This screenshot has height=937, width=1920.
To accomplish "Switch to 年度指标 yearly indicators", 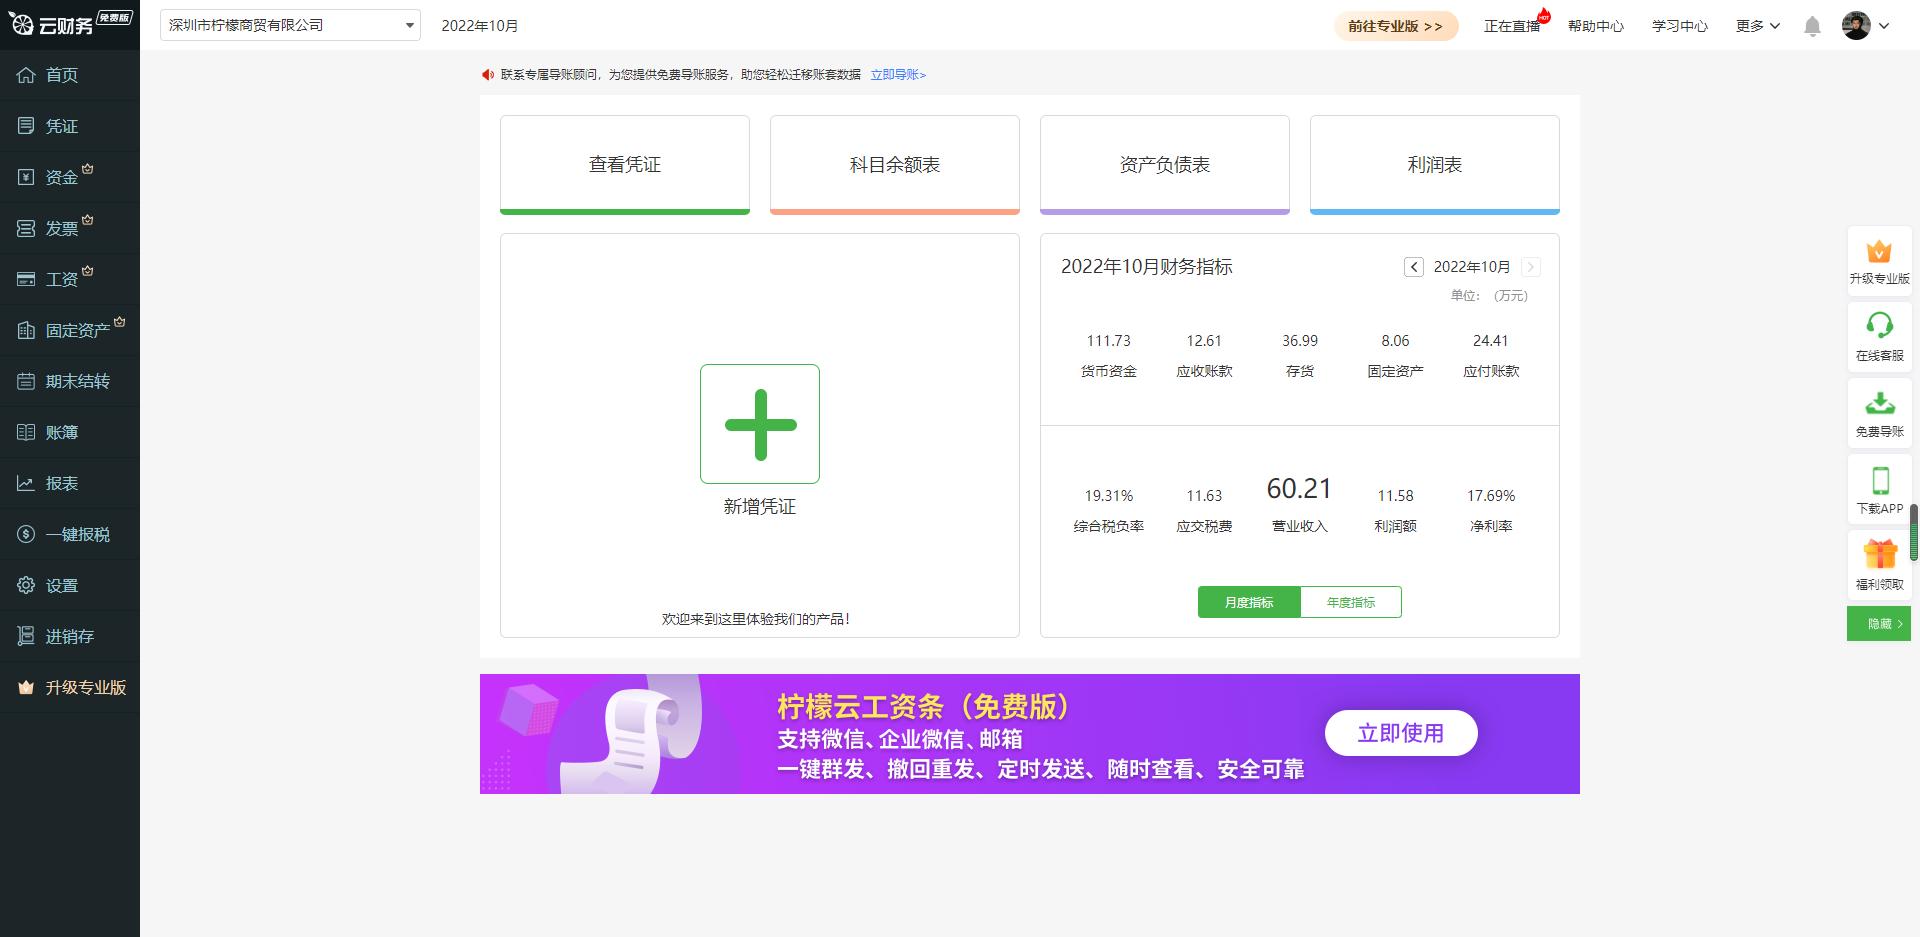I will (x=1350, y=602).
